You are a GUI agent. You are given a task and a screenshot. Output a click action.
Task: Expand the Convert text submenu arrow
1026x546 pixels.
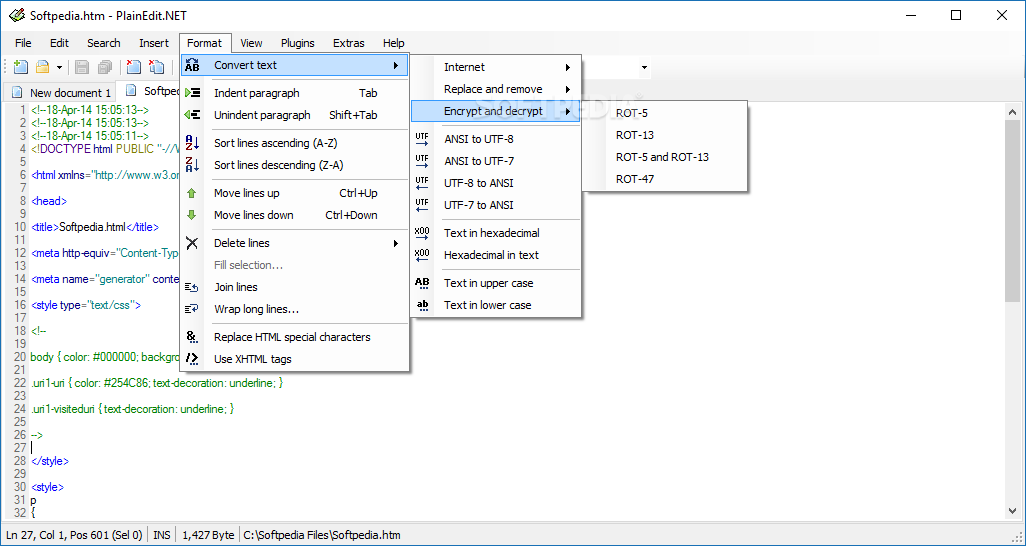[x=396, y=65]
